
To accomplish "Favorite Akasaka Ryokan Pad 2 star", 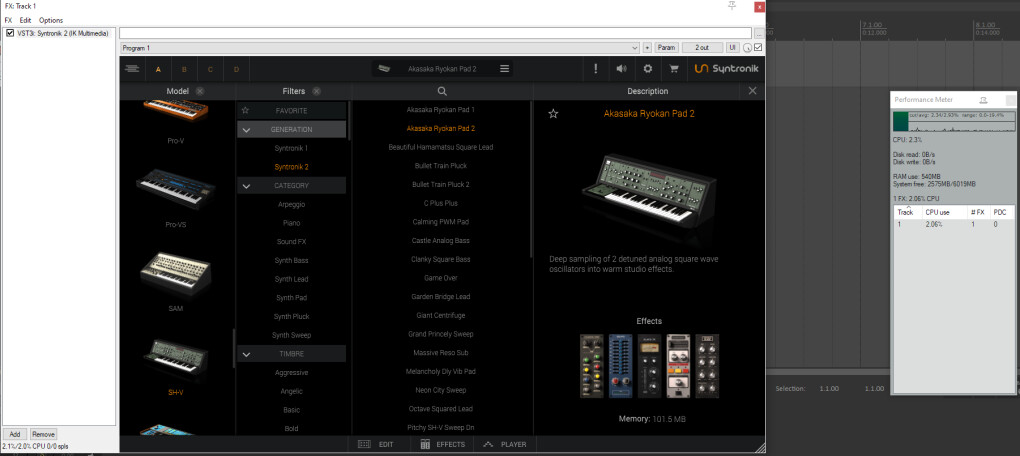I will [553, 114].
